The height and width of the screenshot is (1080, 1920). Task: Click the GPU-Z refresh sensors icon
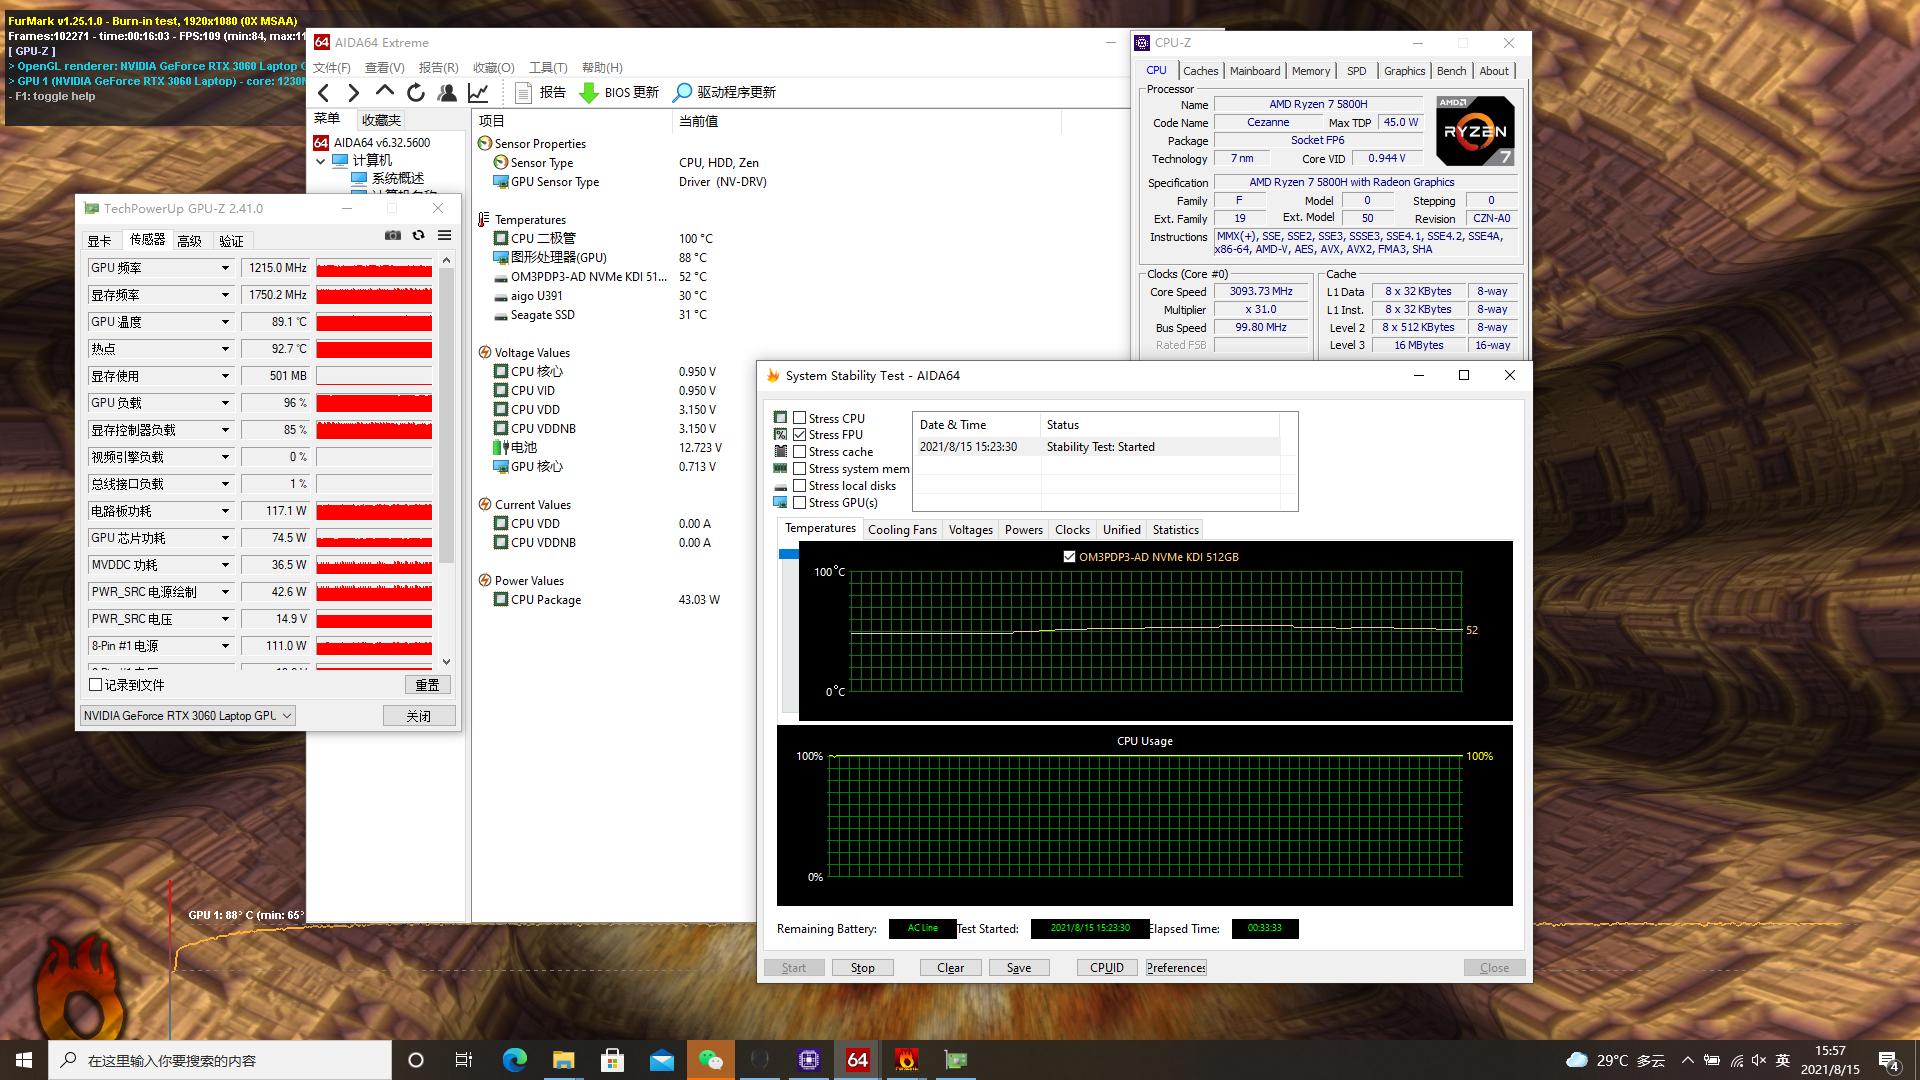418,235
